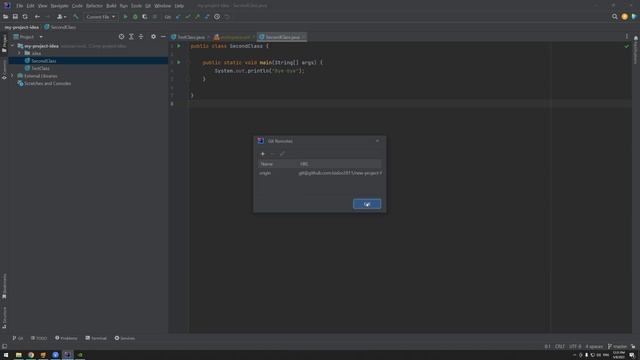640x360 pixels.
Task: Click the Back navigation arrow
Action: [x=37, y=17]
